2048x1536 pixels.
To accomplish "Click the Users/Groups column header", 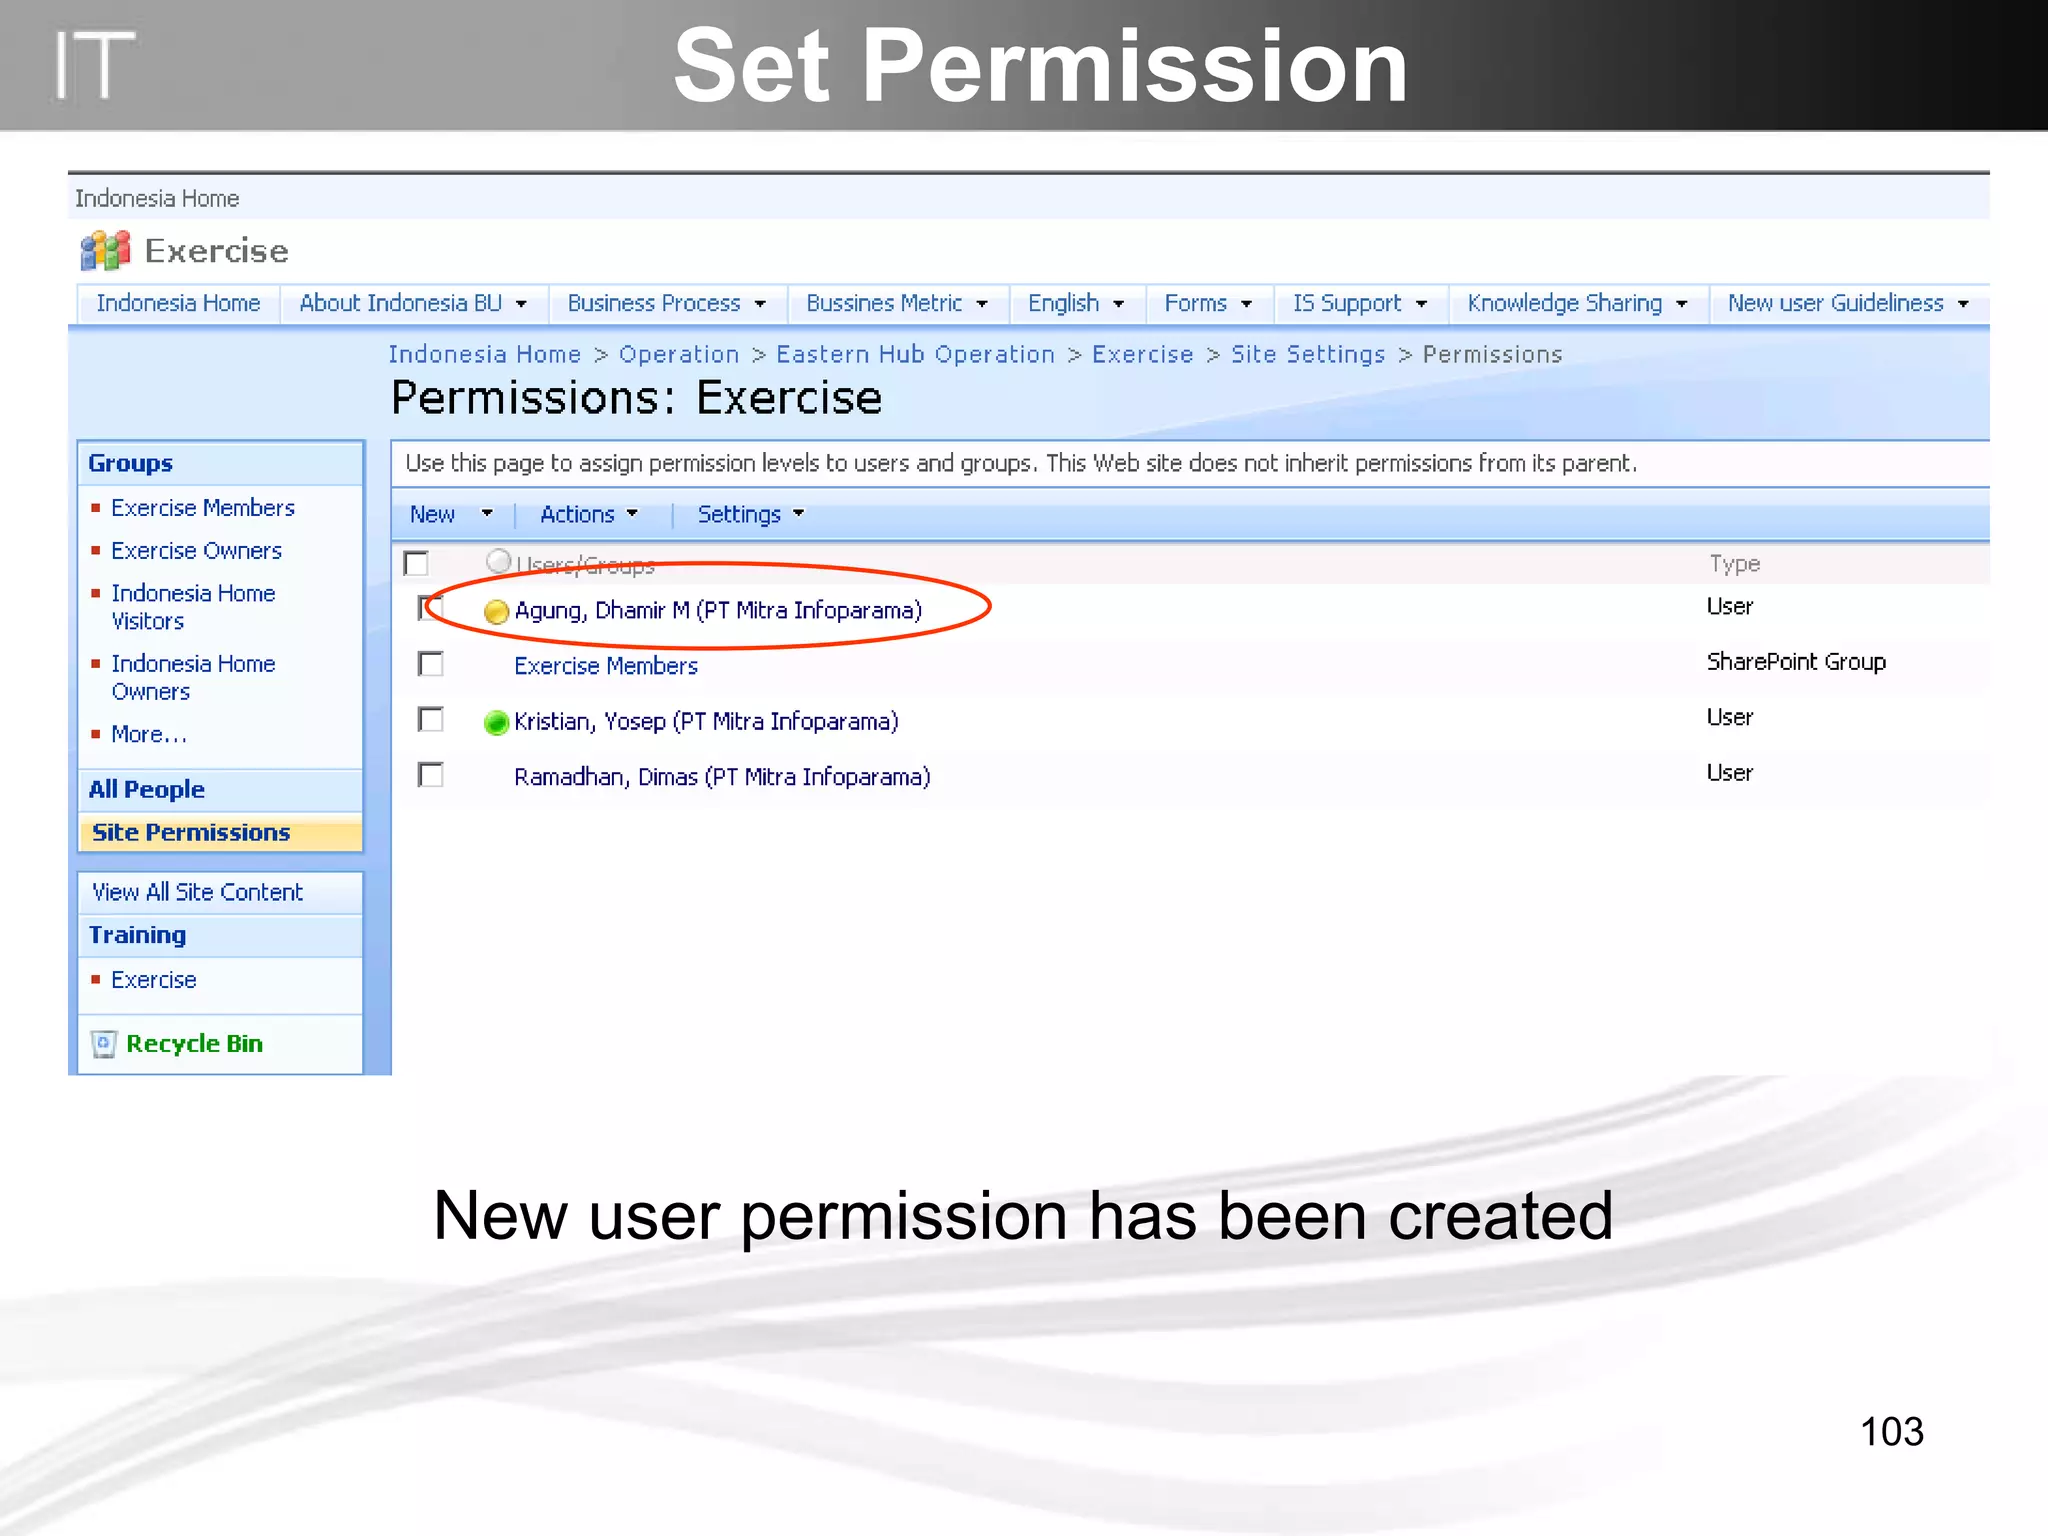I will coord(585,566).
